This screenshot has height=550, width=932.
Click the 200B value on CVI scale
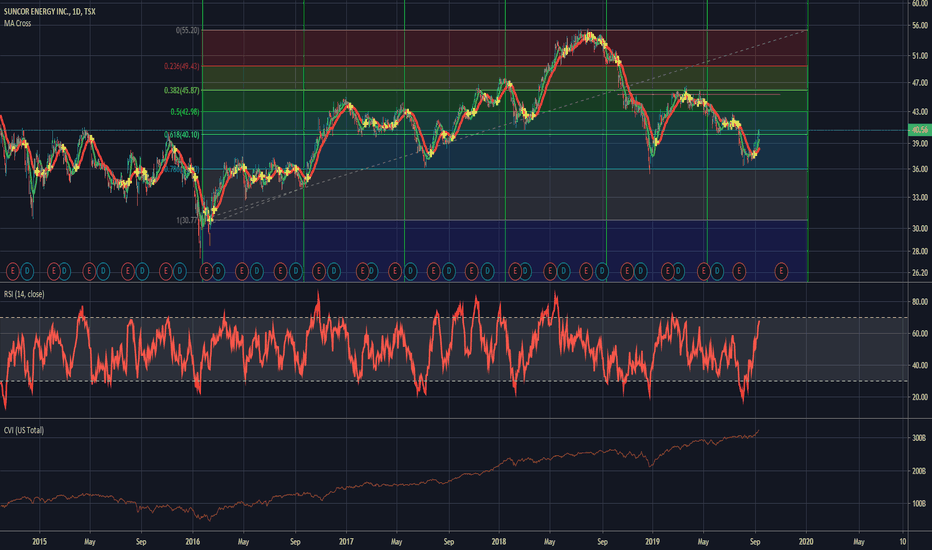[919, 471]
